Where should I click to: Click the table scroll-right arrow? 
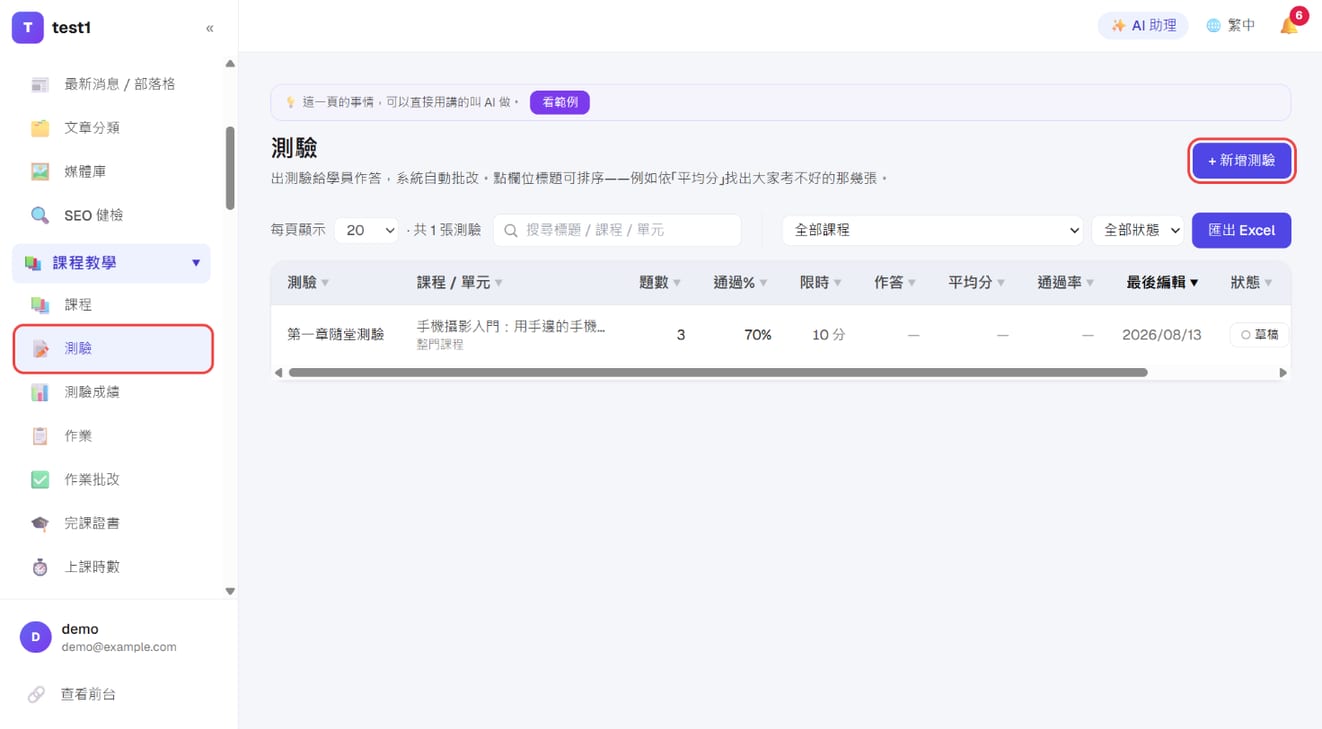pyautogui.click(x=1283, y=373)
